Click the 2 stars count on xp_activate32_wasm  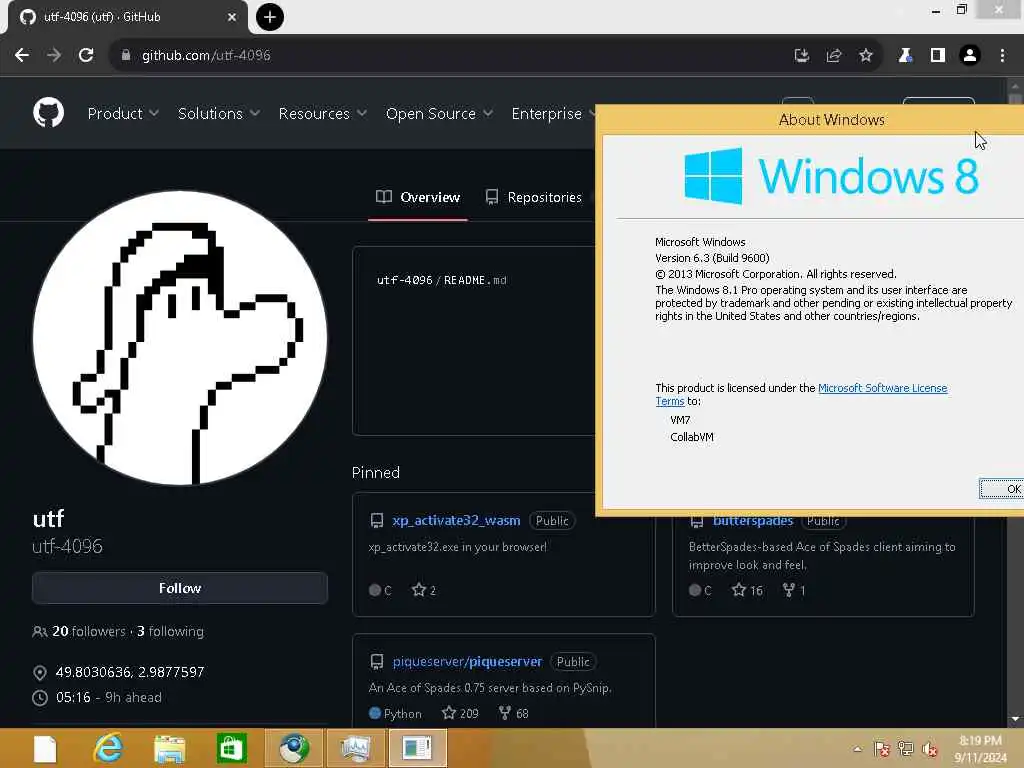click(424, 590)
